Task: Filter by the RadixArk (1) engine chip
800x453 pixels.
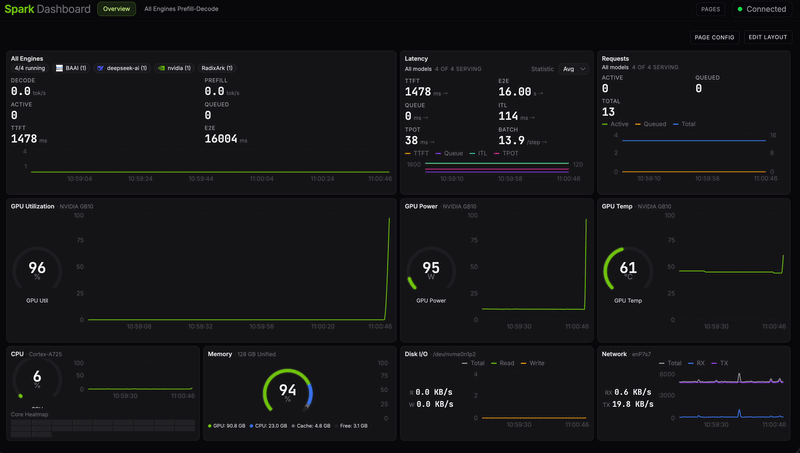Action: tap(217, 68)
